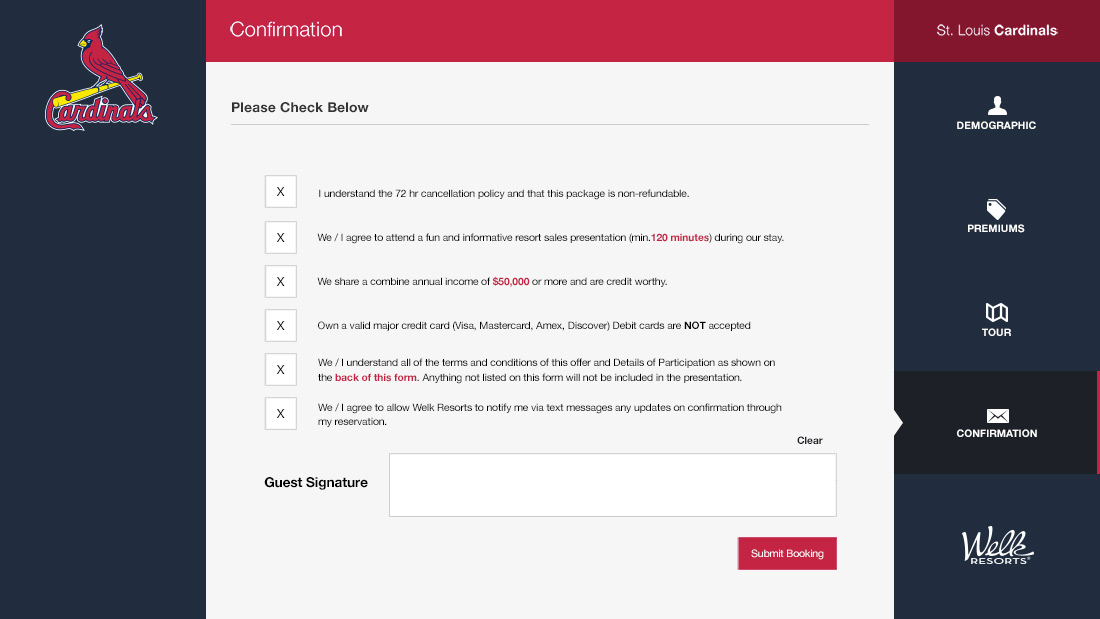Open the PREMIUMS section label
1100x619 pixels.
(996, 229)
